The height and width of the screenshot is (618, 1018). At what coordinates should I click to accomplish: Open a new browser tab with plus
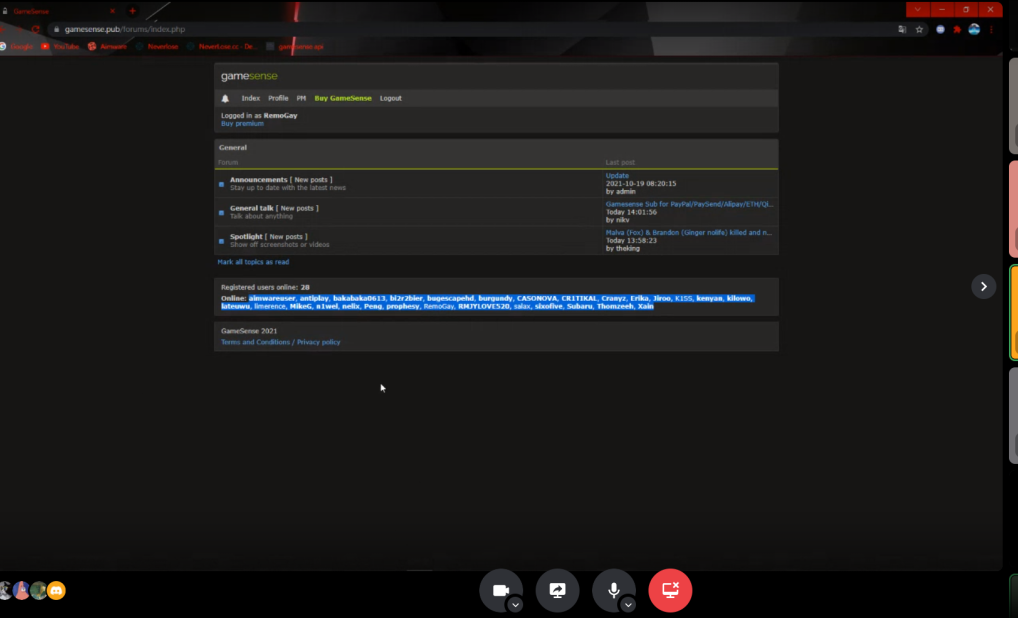tap(132, 11)
